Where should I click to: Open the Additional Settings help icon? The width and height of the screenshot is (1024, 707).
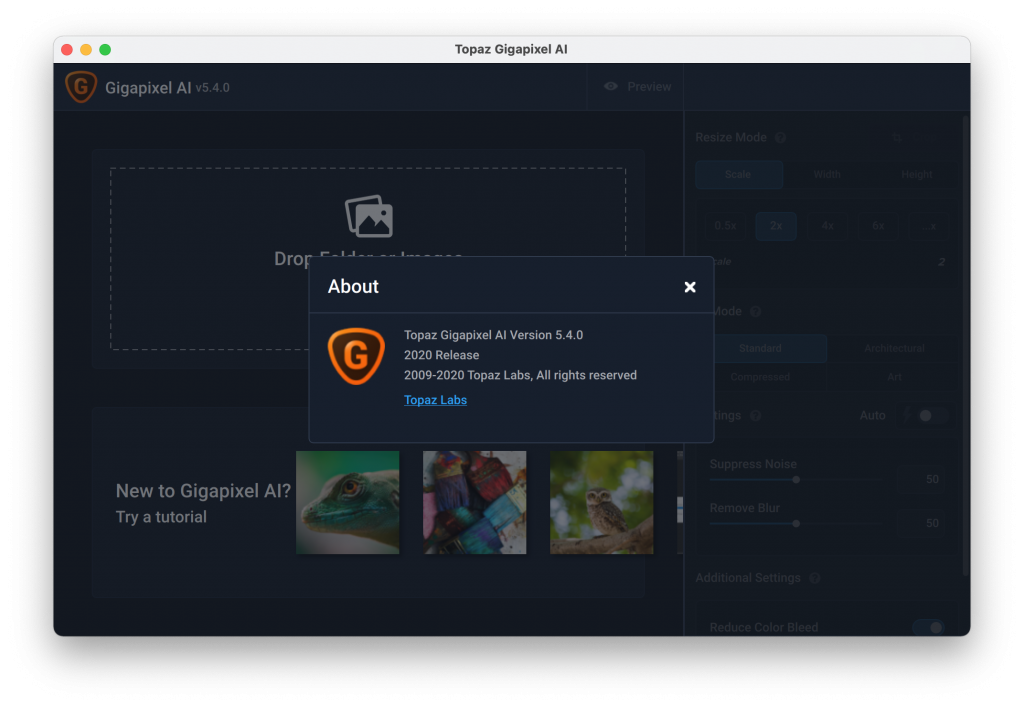(x=814, y=578)
